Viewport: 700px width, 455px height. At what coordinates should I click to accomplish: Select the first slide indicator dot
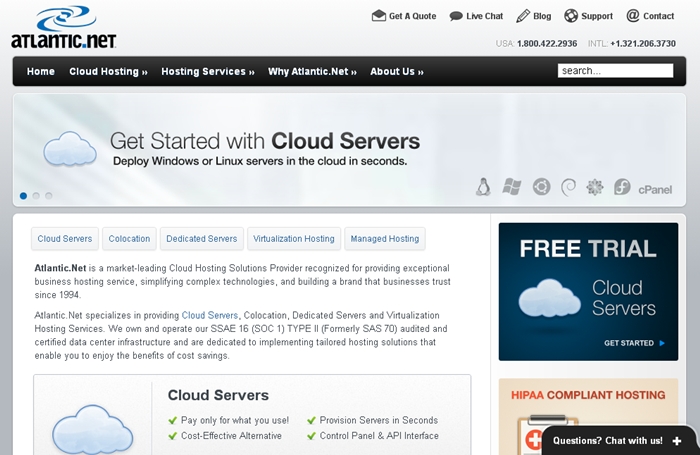point(24,196)
